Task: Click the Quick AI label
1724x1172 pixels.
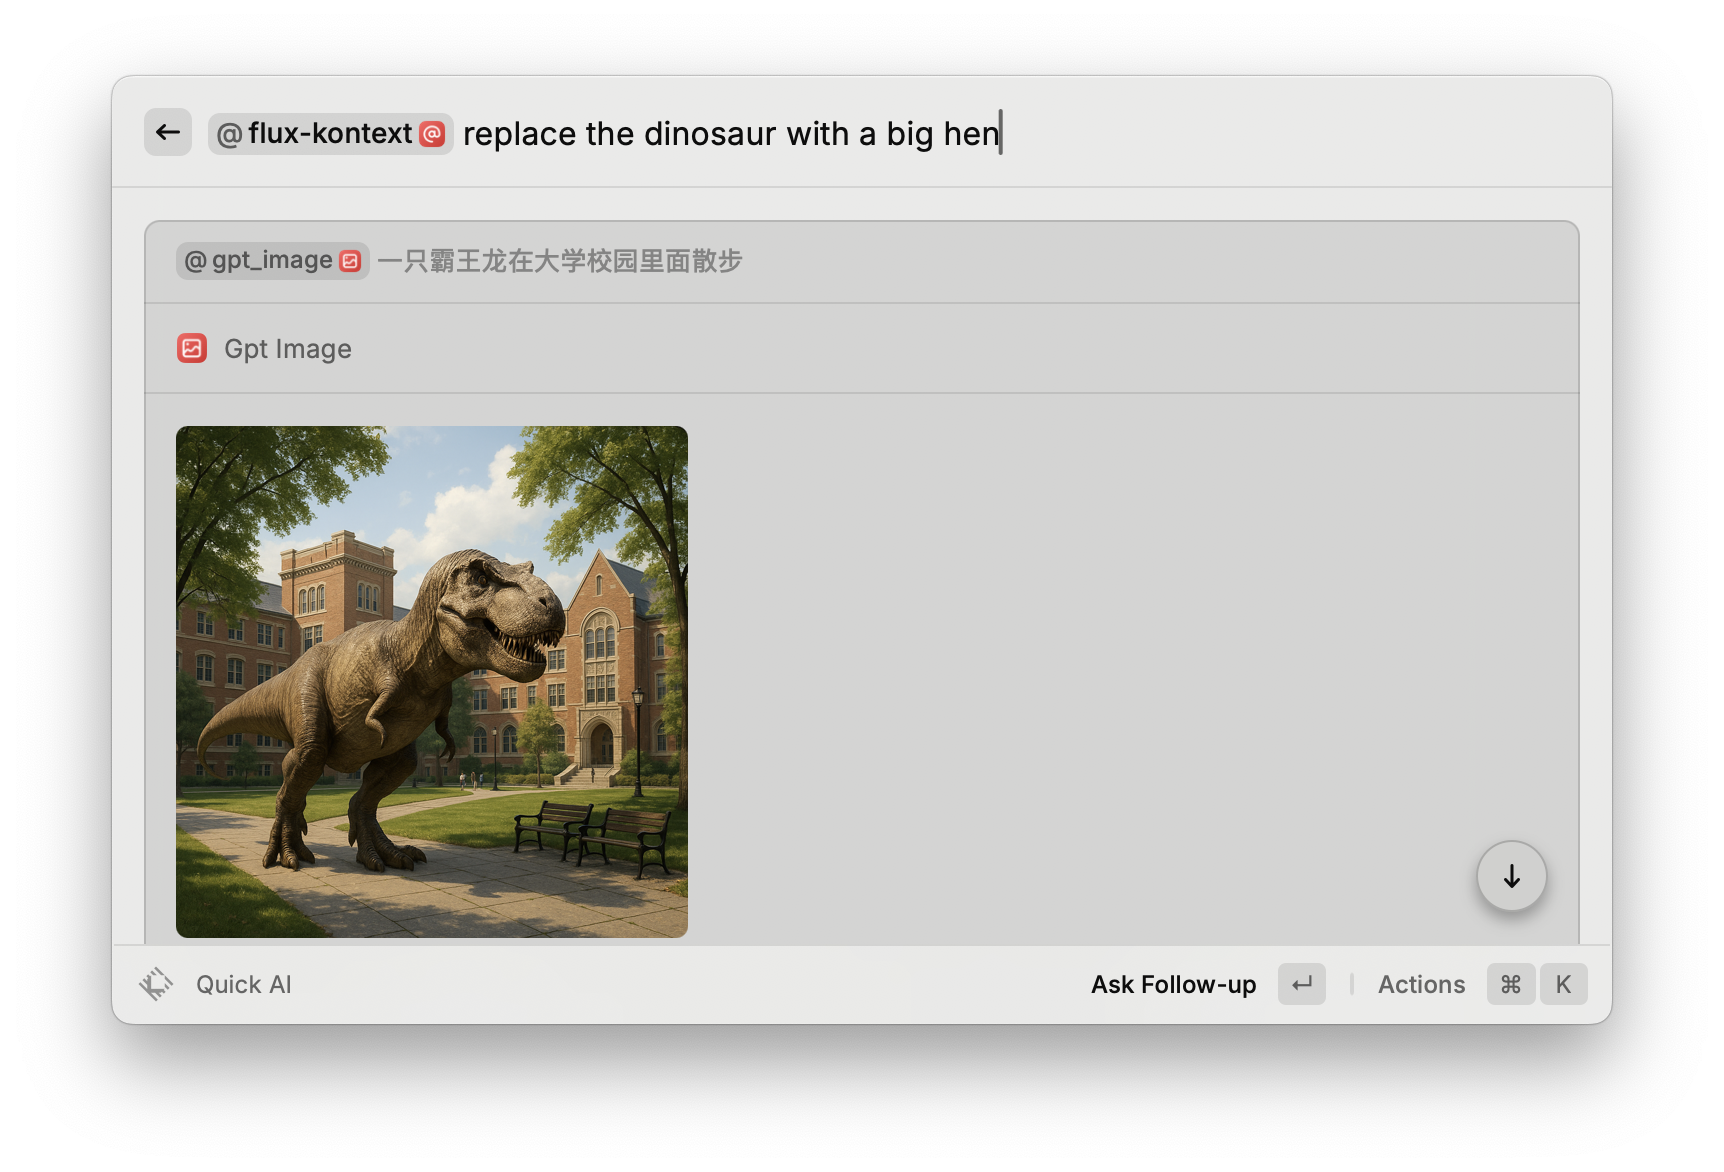Action: point(244,984)
